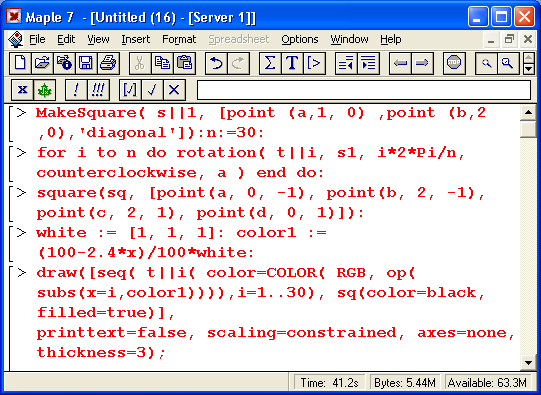Toggle Maple leaf input mode icon

(x=44, y=90)
